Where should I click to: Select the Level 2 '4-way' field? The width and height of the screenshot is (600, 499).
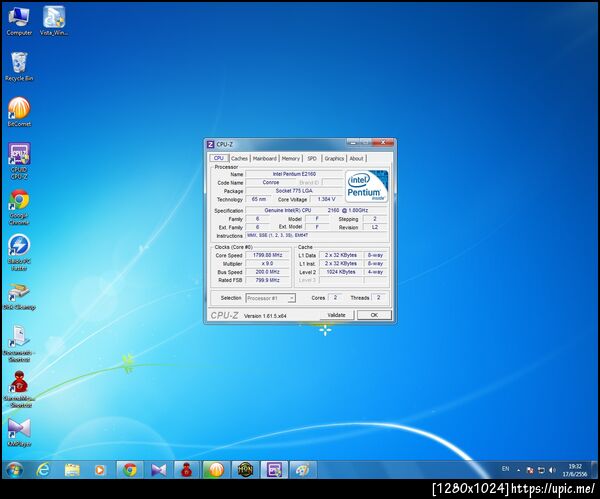375,272
